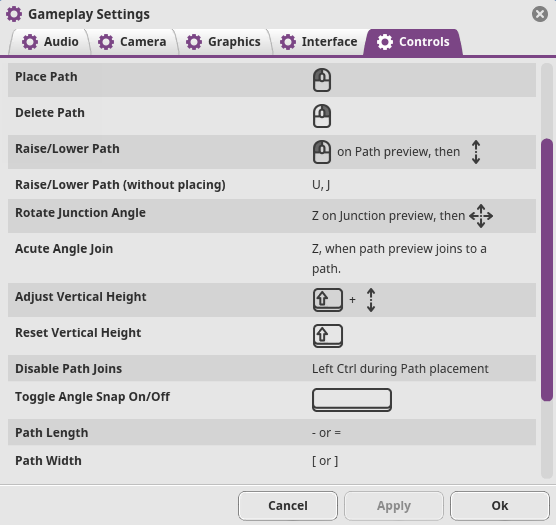The height and width of the screenshot is (525, 556).
Task: Click the Shift key icon for Adjust Vertical Height
Action: click(328, 300)
